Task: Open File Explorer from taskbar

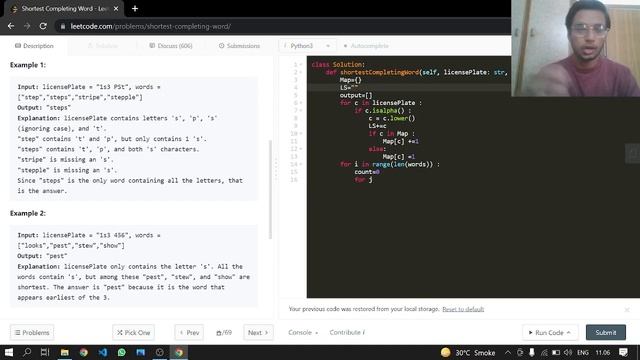Action: coord(64,352)
